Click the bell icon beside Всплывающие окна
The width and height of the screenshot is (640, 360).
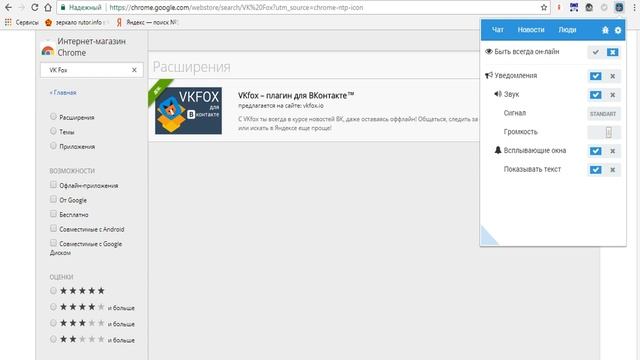point(498,150)
